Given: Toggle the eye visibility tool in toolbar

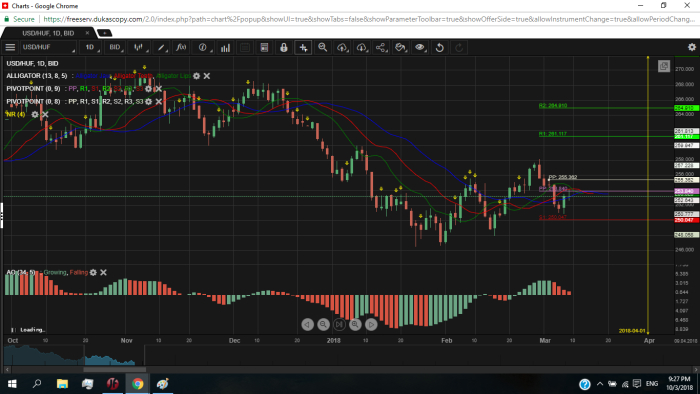Looking at the screenshot, I should click(420, 47).
